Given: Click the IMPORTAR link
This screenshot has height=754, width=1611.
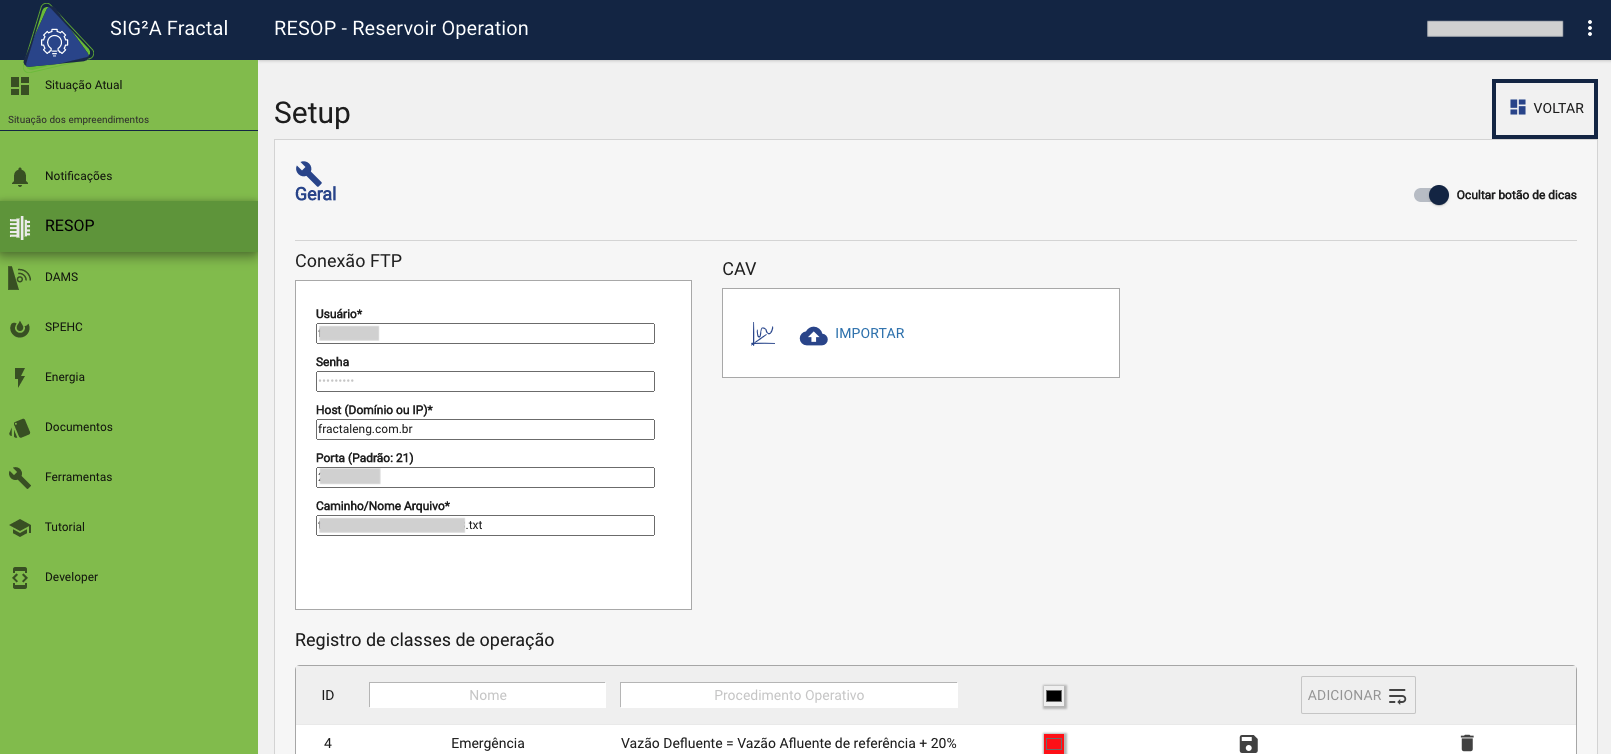Looking at the screenshot, I should pos(869,334).
